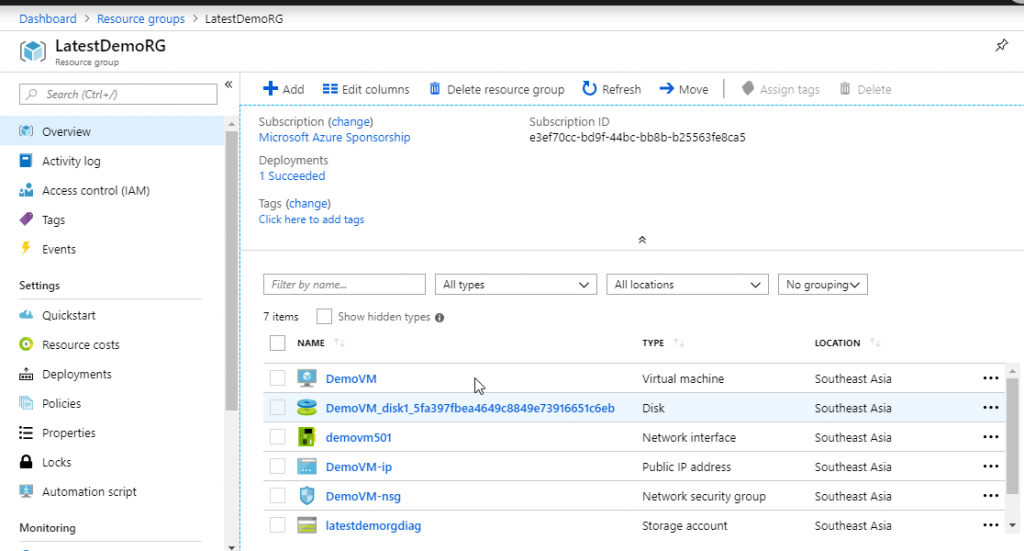This screenshot has width=1024, height=551.
Task: Check the DemoVM-nsg row checkbox
Action: coord(278,496)
